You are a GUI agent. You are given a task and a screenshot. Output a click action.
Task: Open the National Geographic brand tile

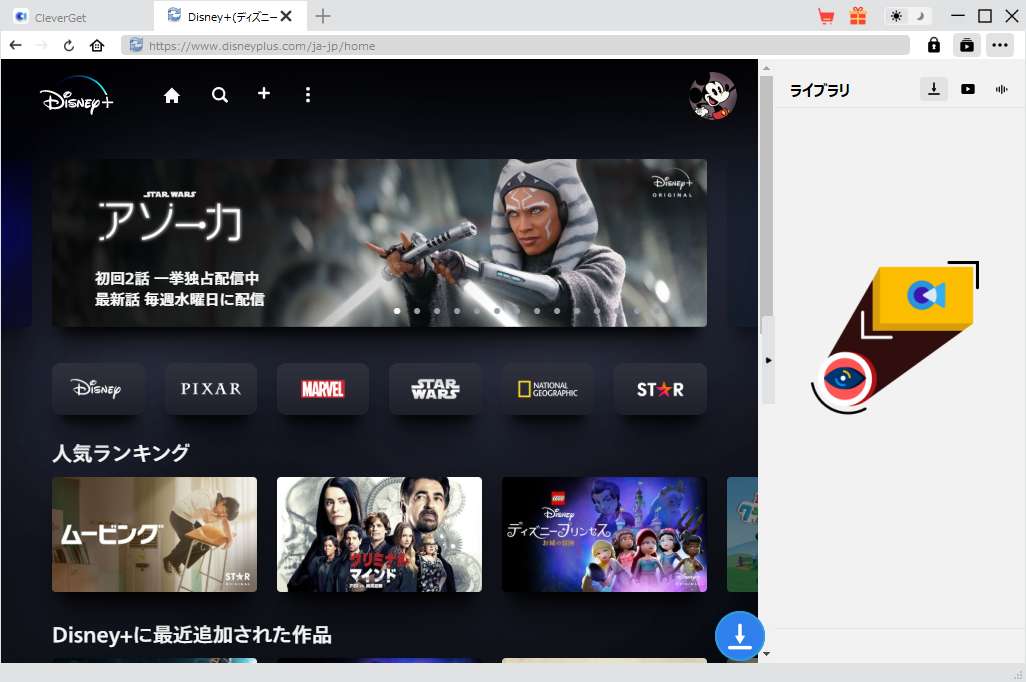tap(548, 389)
